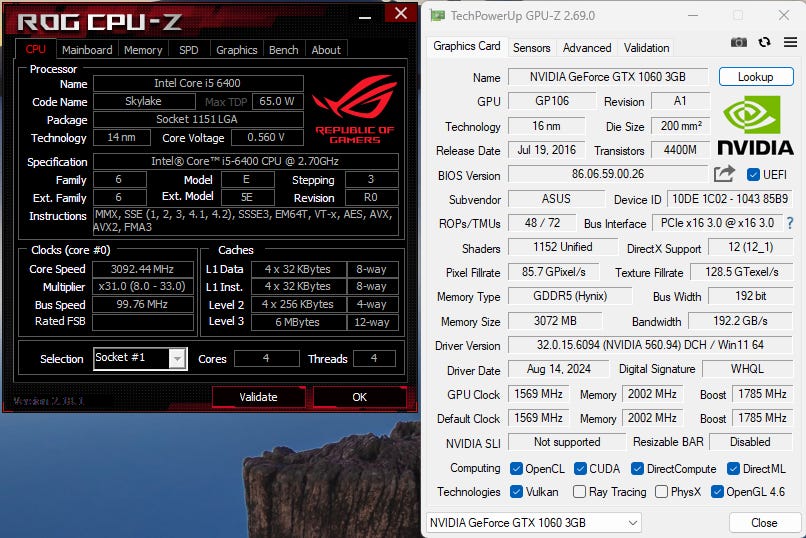Viewport: 806px width, 538px height.
Task: Toggle the UEFI checkbox
Action: (753, 175)
